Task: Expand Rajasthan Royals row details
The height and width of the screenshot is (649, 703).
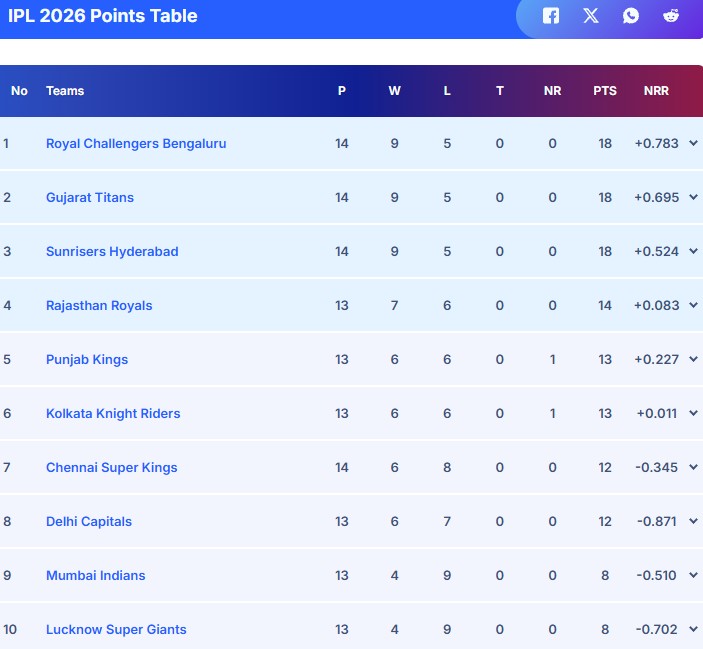Action: click(x=693, y=305)
